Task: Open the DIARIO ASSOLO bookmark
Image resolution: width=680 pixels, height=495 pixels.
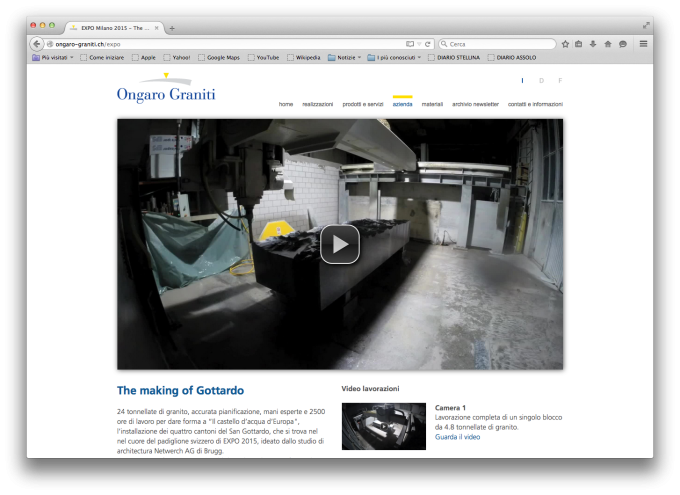Action: 512,57
